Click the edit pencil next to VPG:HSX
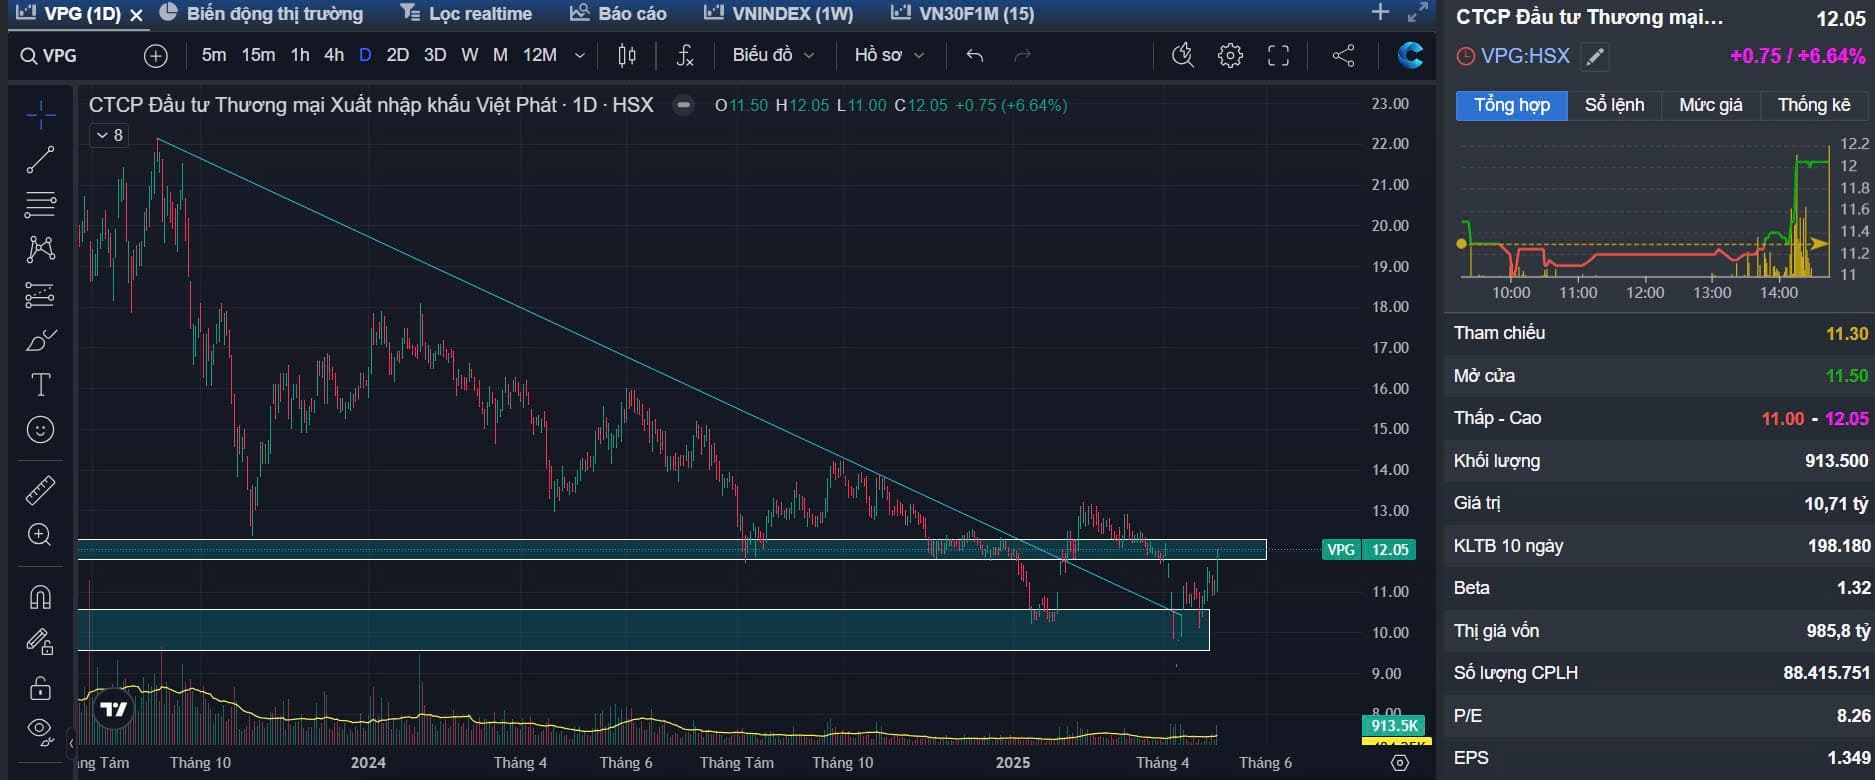The width and height of the screenshot is (1875, 780). click(x=1595, y=57)
